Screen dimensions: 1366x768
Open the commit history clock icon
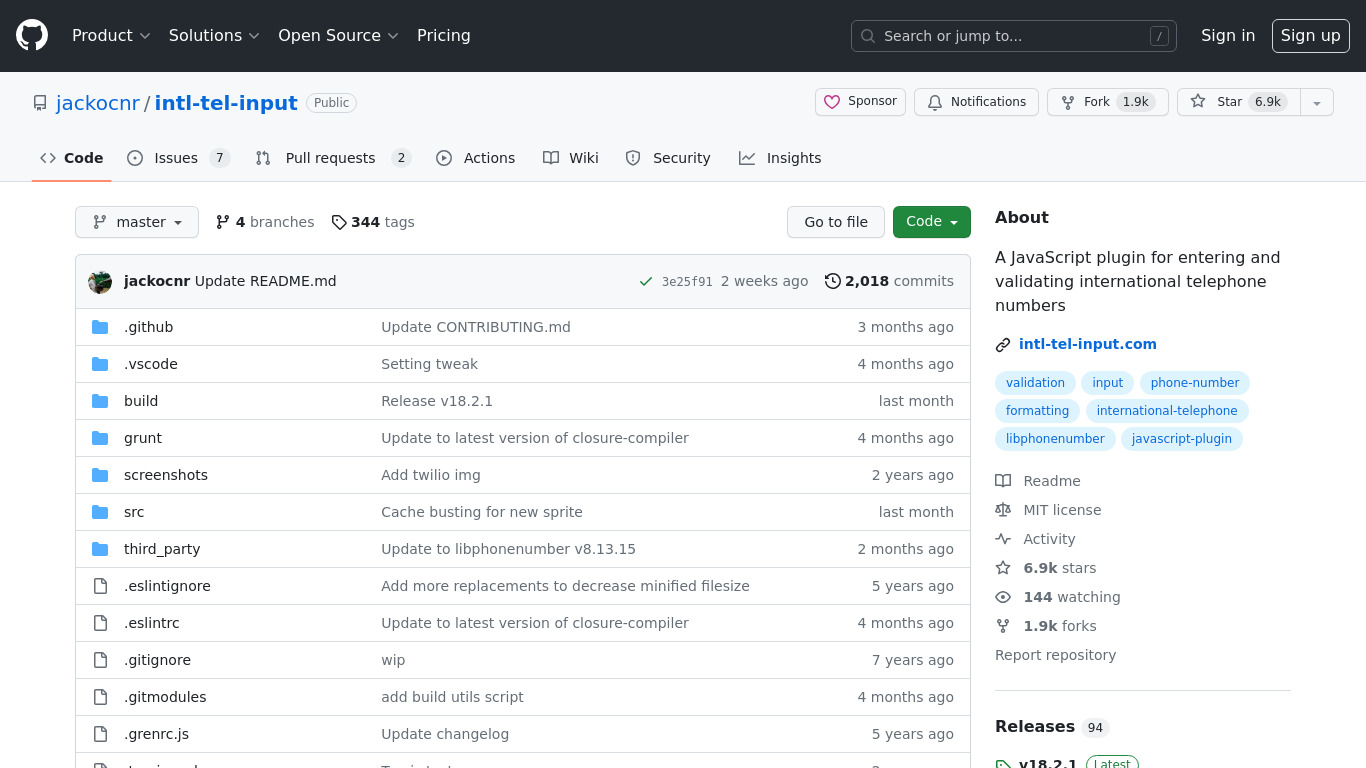(x=832, y=282)
